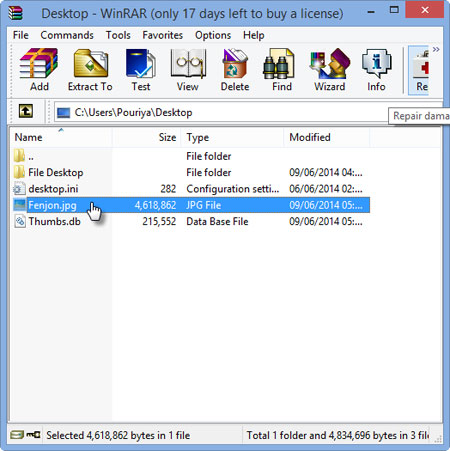Select the desktop.ini file
This screenshot has height=451, width=450.
point(191,189)
